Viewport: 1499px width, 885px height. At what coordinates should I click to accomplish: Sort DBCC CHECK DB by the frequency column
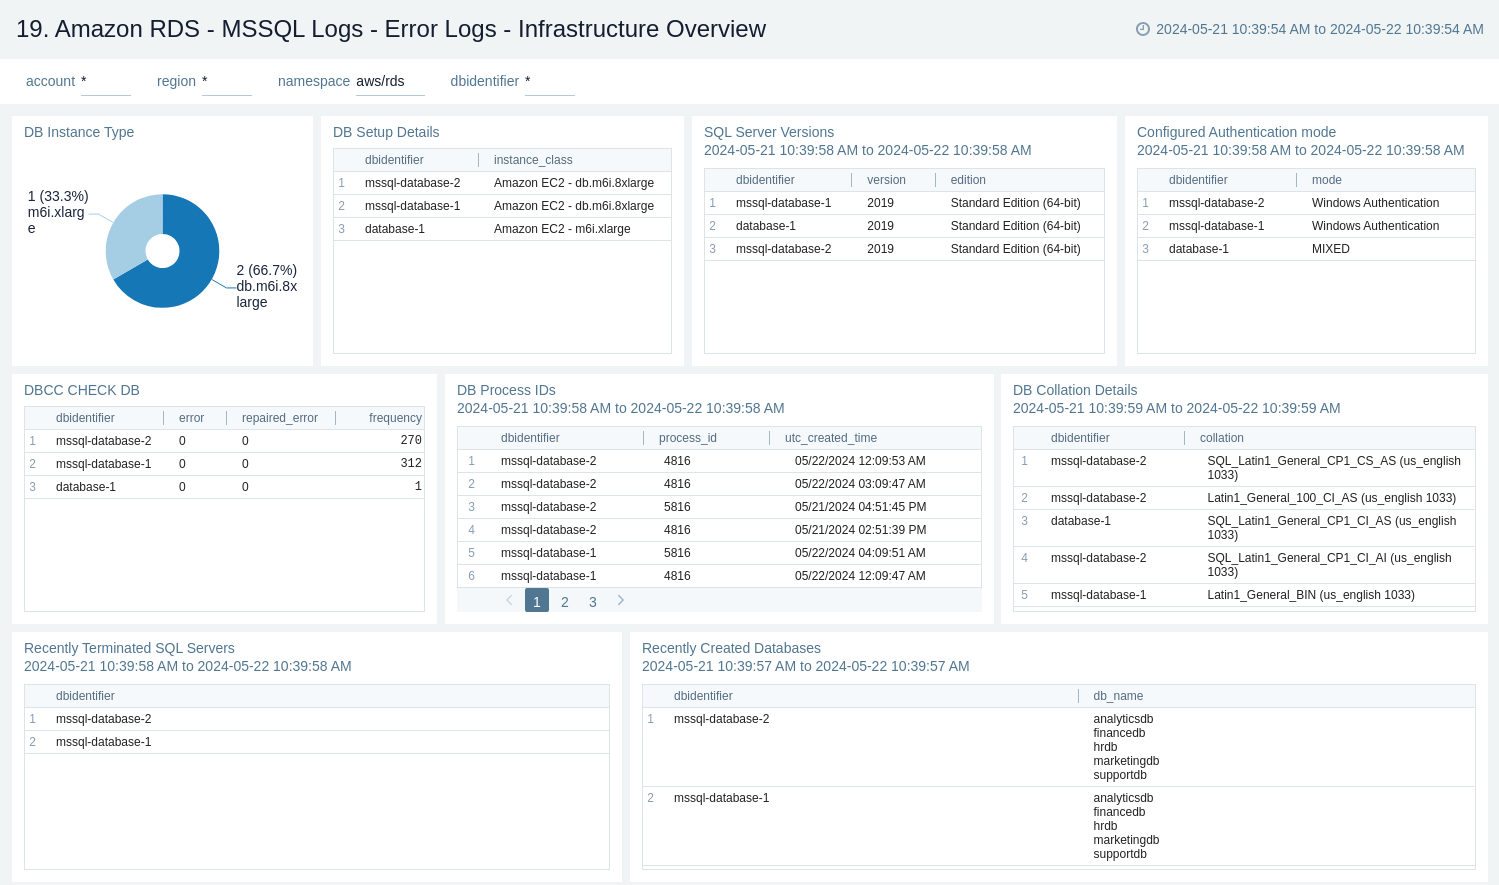395,417
